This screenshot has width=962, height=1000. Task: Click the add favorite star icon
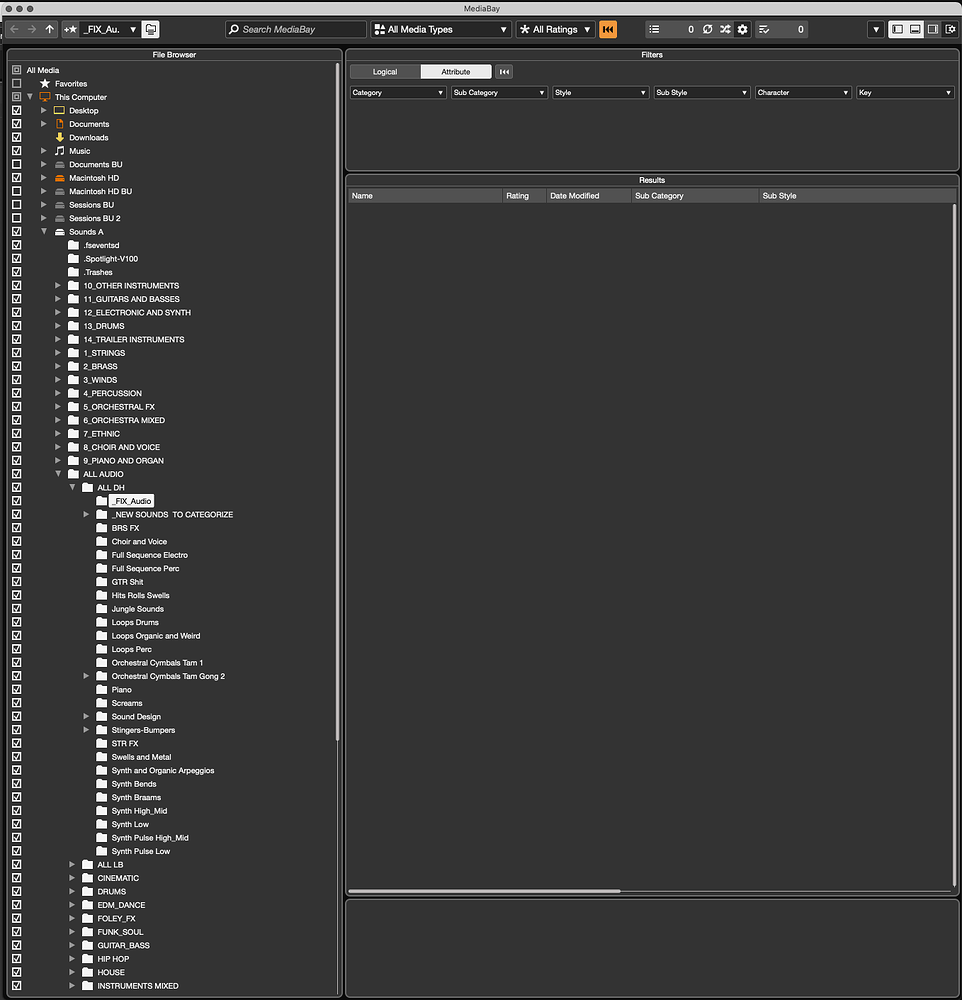coord(70,29)
